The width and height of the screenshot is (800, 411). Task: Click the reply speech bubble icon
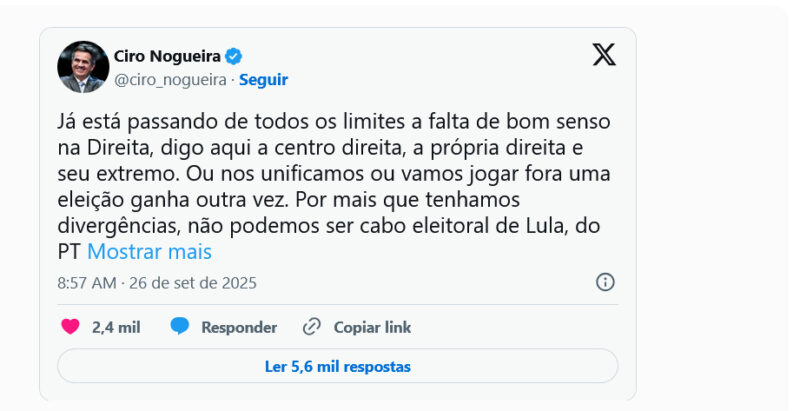click(x=180, y=327)
